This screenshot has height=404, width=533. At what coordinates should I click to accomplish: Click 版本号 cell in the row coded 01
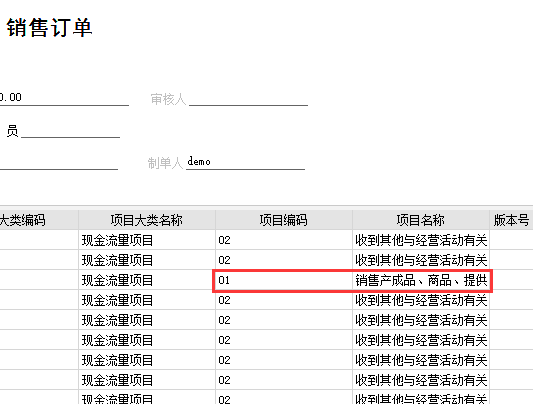[511, 280]
